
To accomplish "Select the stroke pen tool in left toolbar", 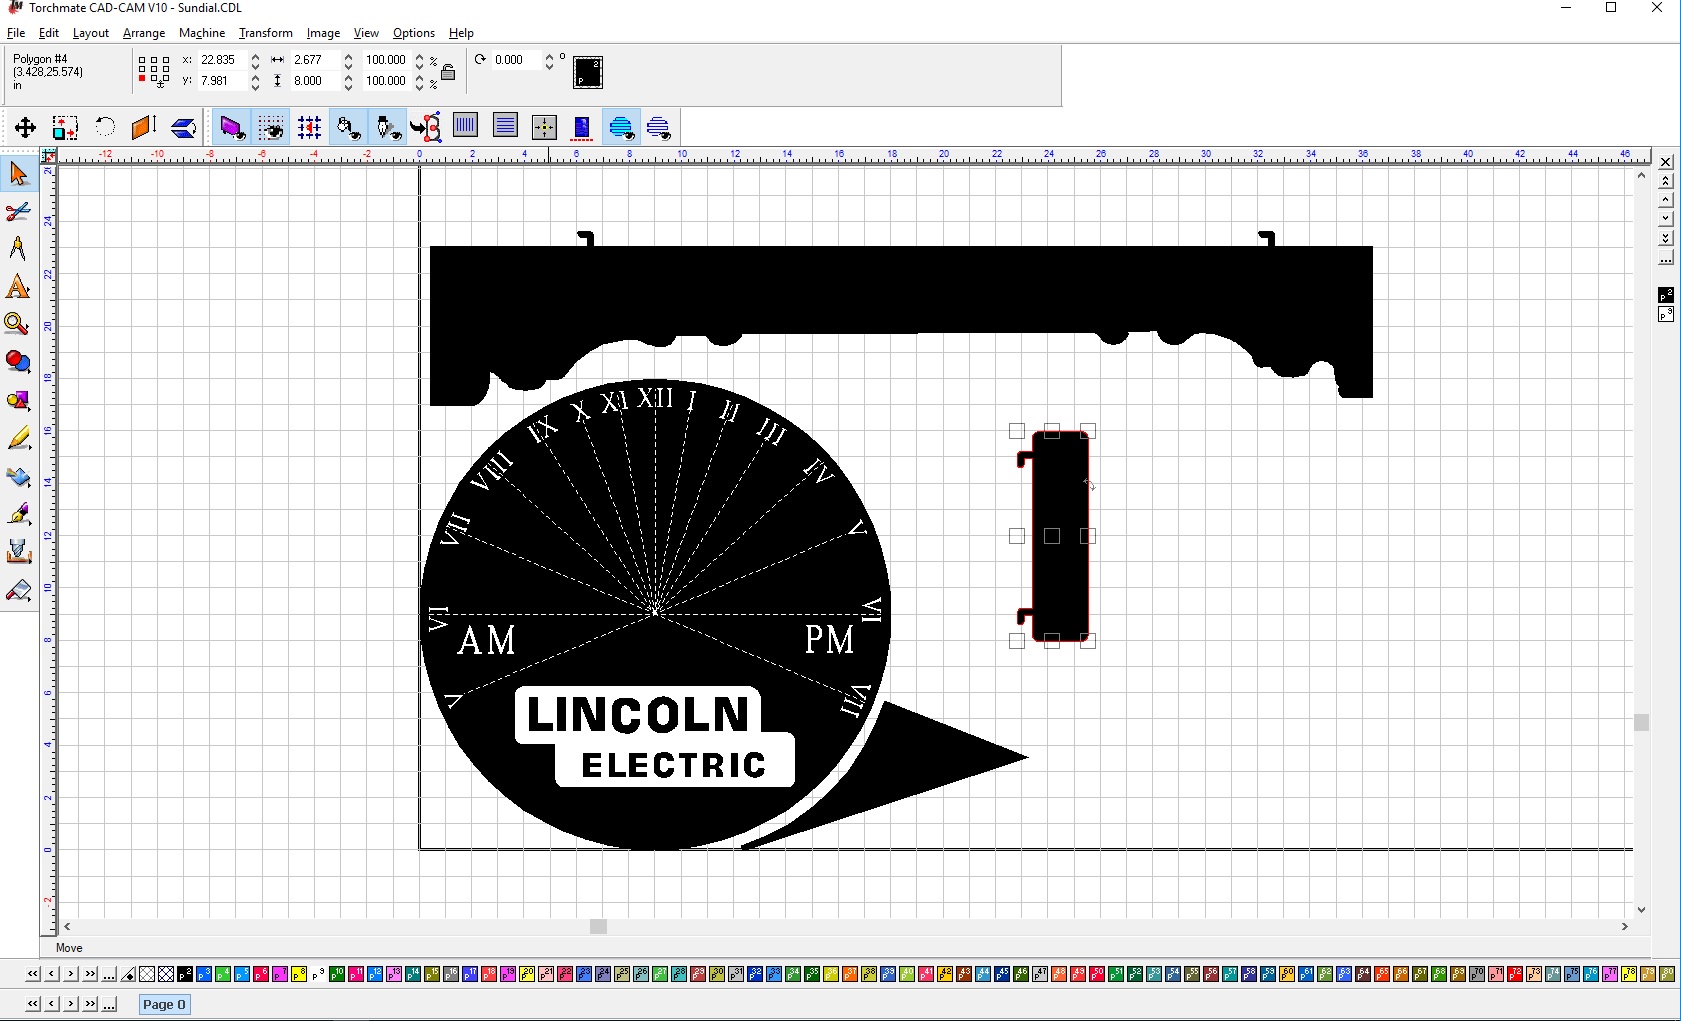I will tap(18, 514).
